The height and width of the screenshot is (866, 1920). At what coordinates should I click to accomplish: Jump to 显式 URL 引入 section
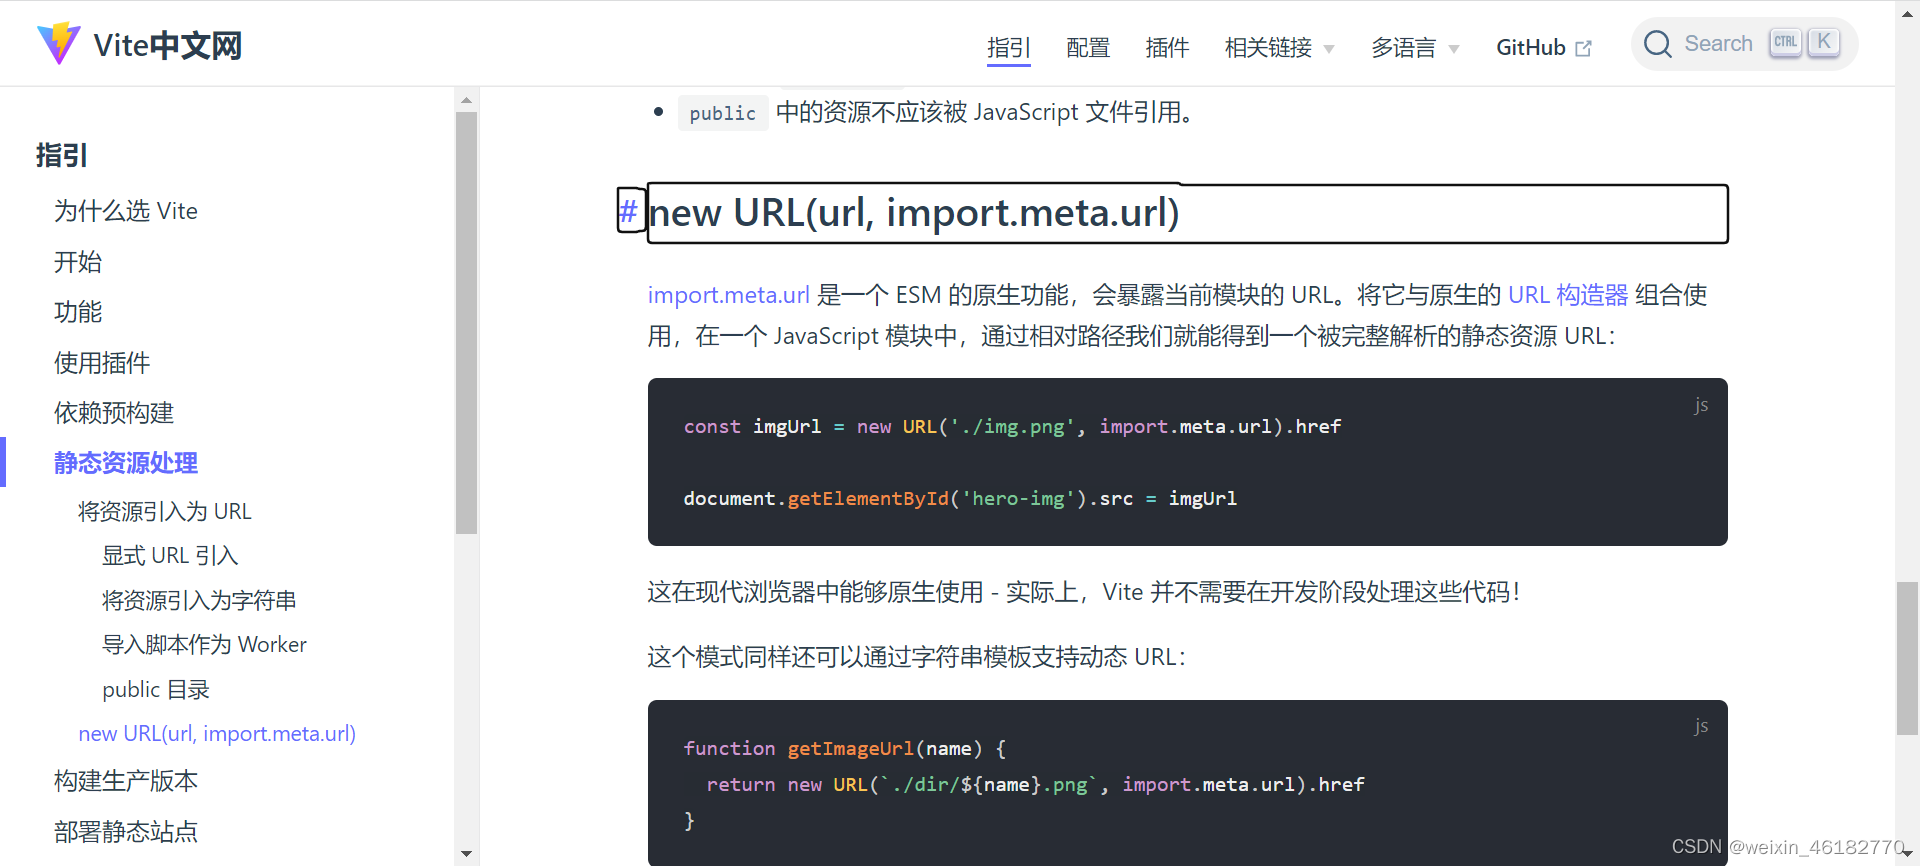click(170, 555)
